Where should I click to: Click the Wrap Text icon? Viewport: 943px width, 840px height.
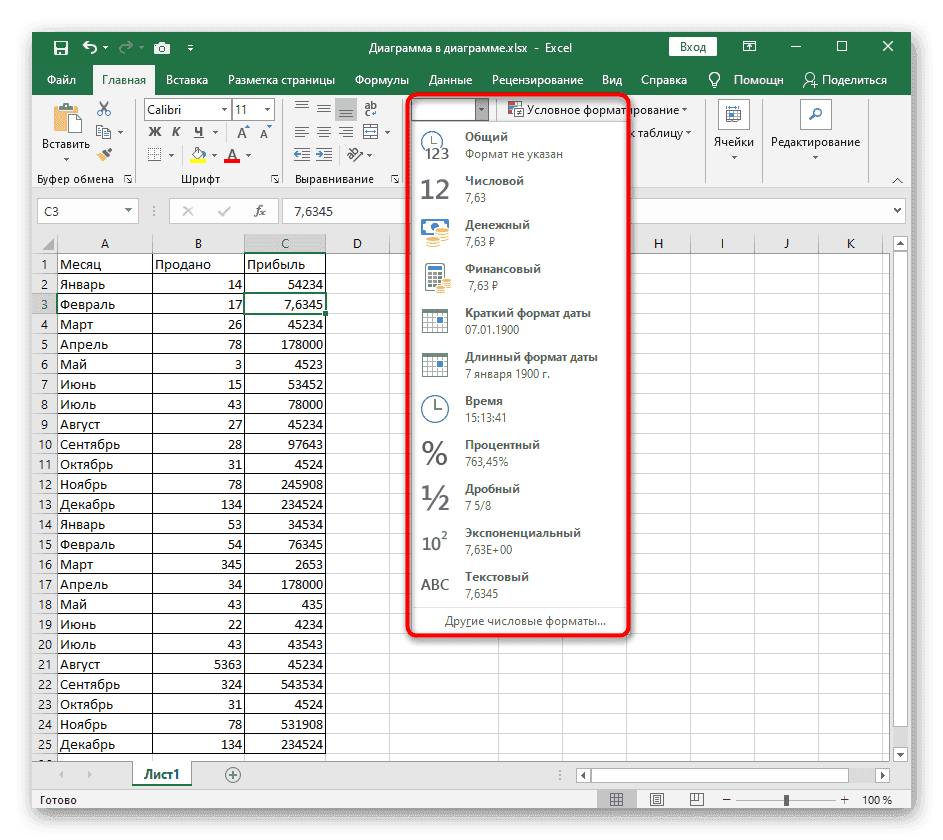(x=371, y=110)
